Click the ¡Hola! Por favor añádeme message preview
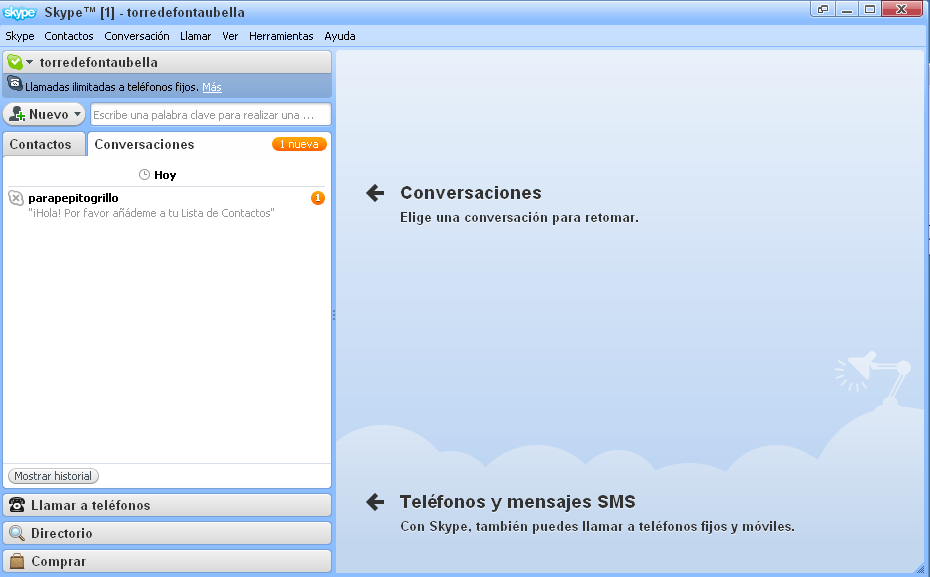The image size is (930, 577). 151,213
